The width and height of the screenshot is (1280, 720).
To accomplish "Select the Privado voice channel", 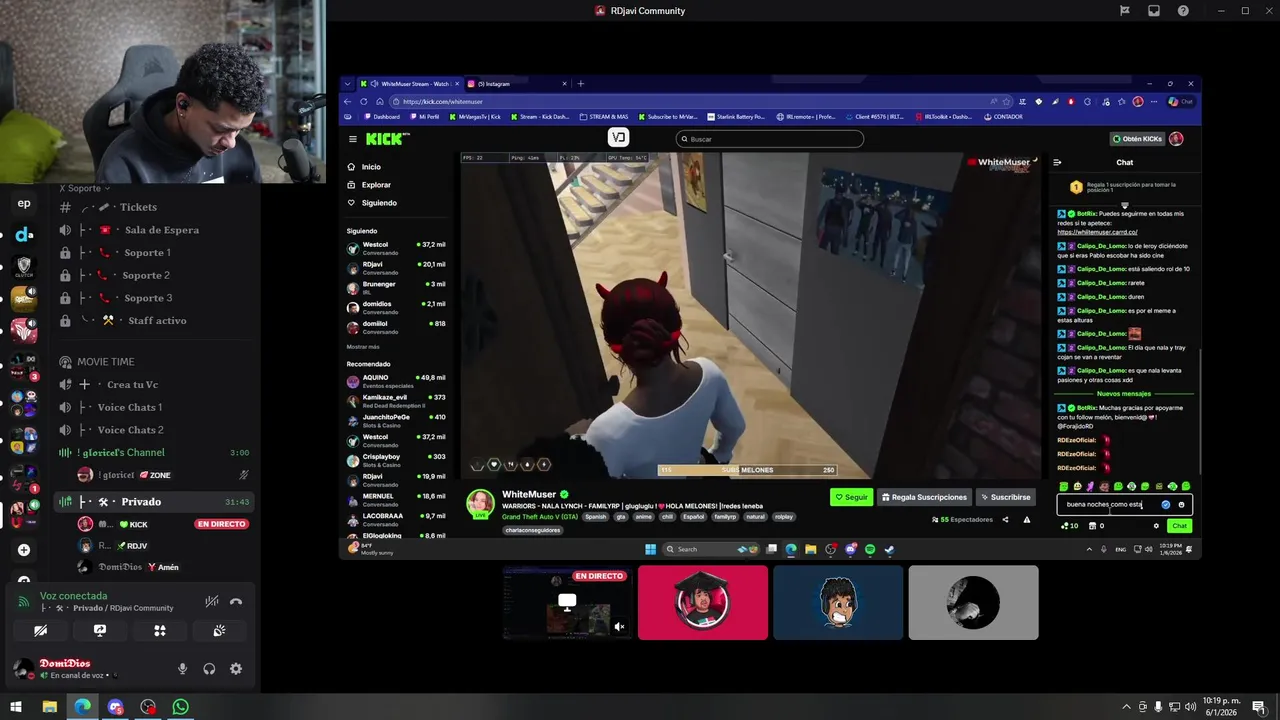I will coord(155,502).
